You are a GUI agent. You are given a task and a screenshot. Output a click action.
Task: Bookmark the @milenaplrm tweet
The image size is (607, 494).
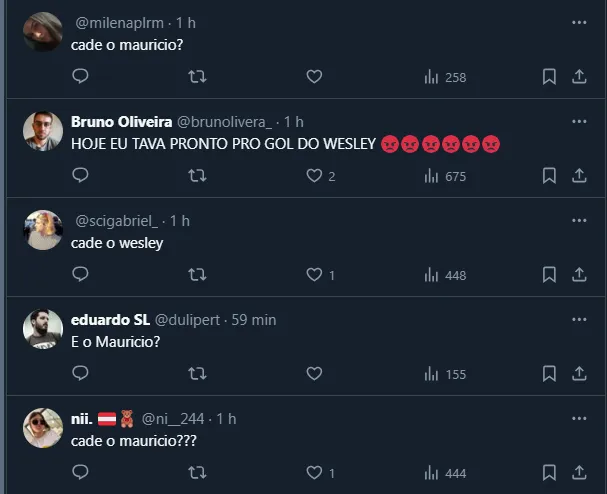coord(549,77)
